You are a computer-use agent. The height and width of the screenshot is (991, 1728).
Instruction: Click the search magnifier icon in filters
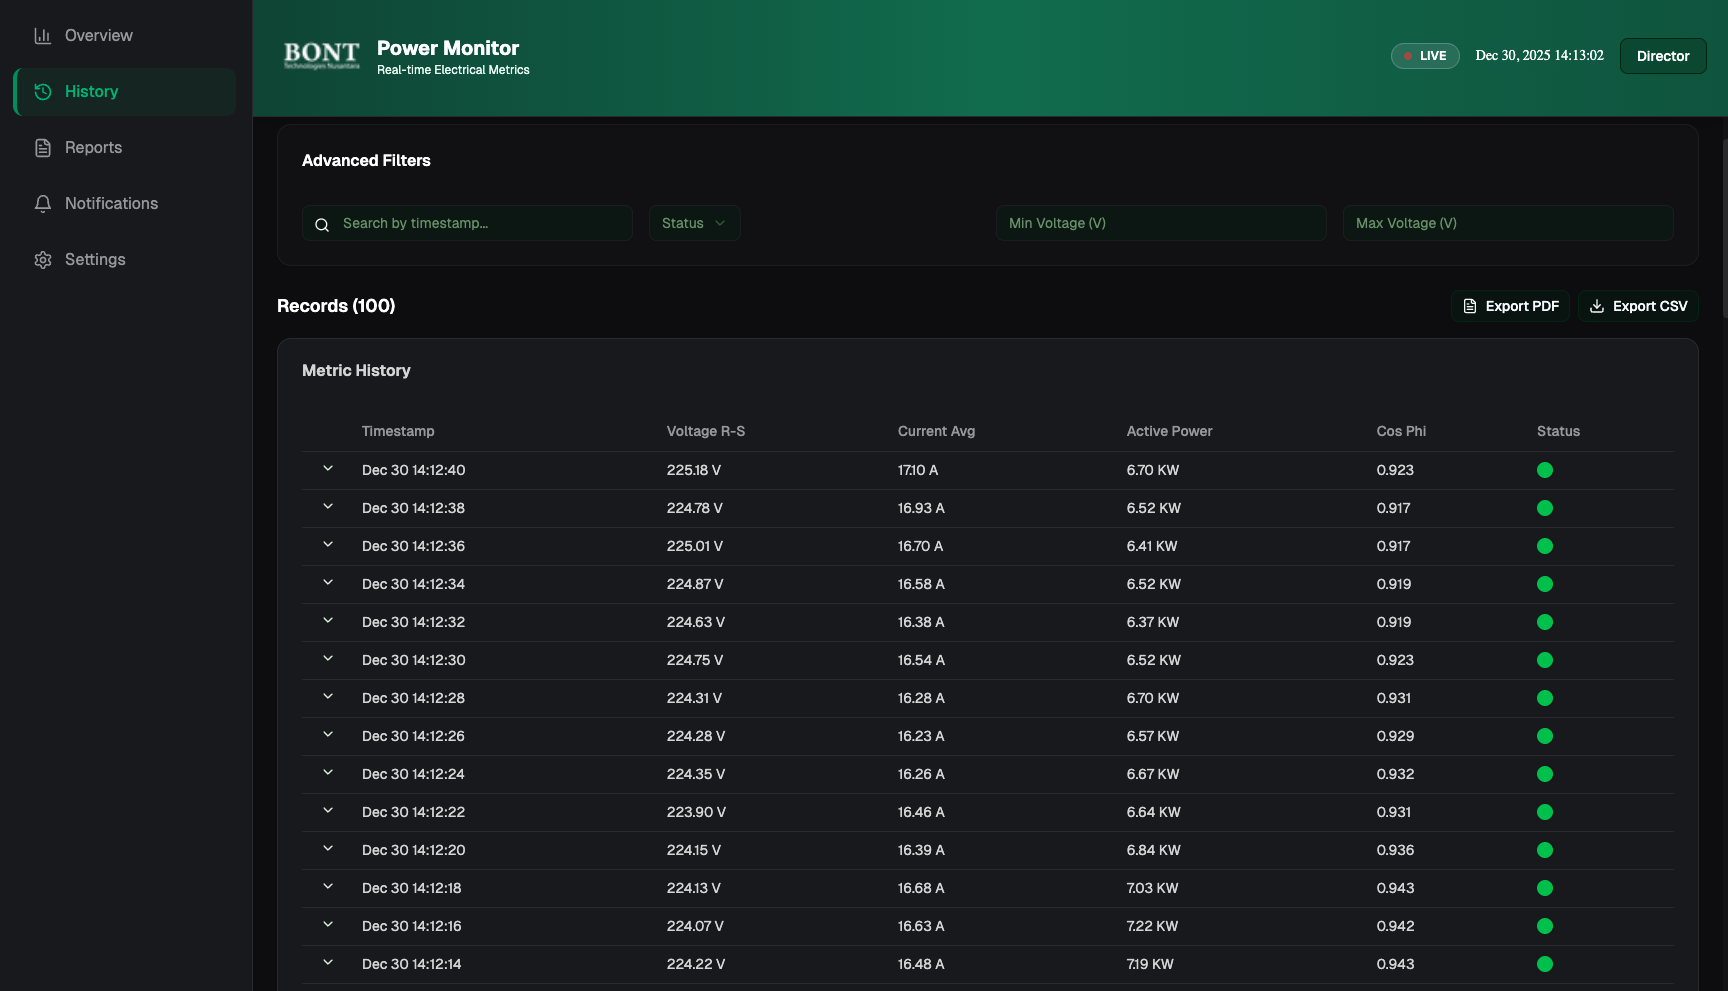tap(322, 225)
